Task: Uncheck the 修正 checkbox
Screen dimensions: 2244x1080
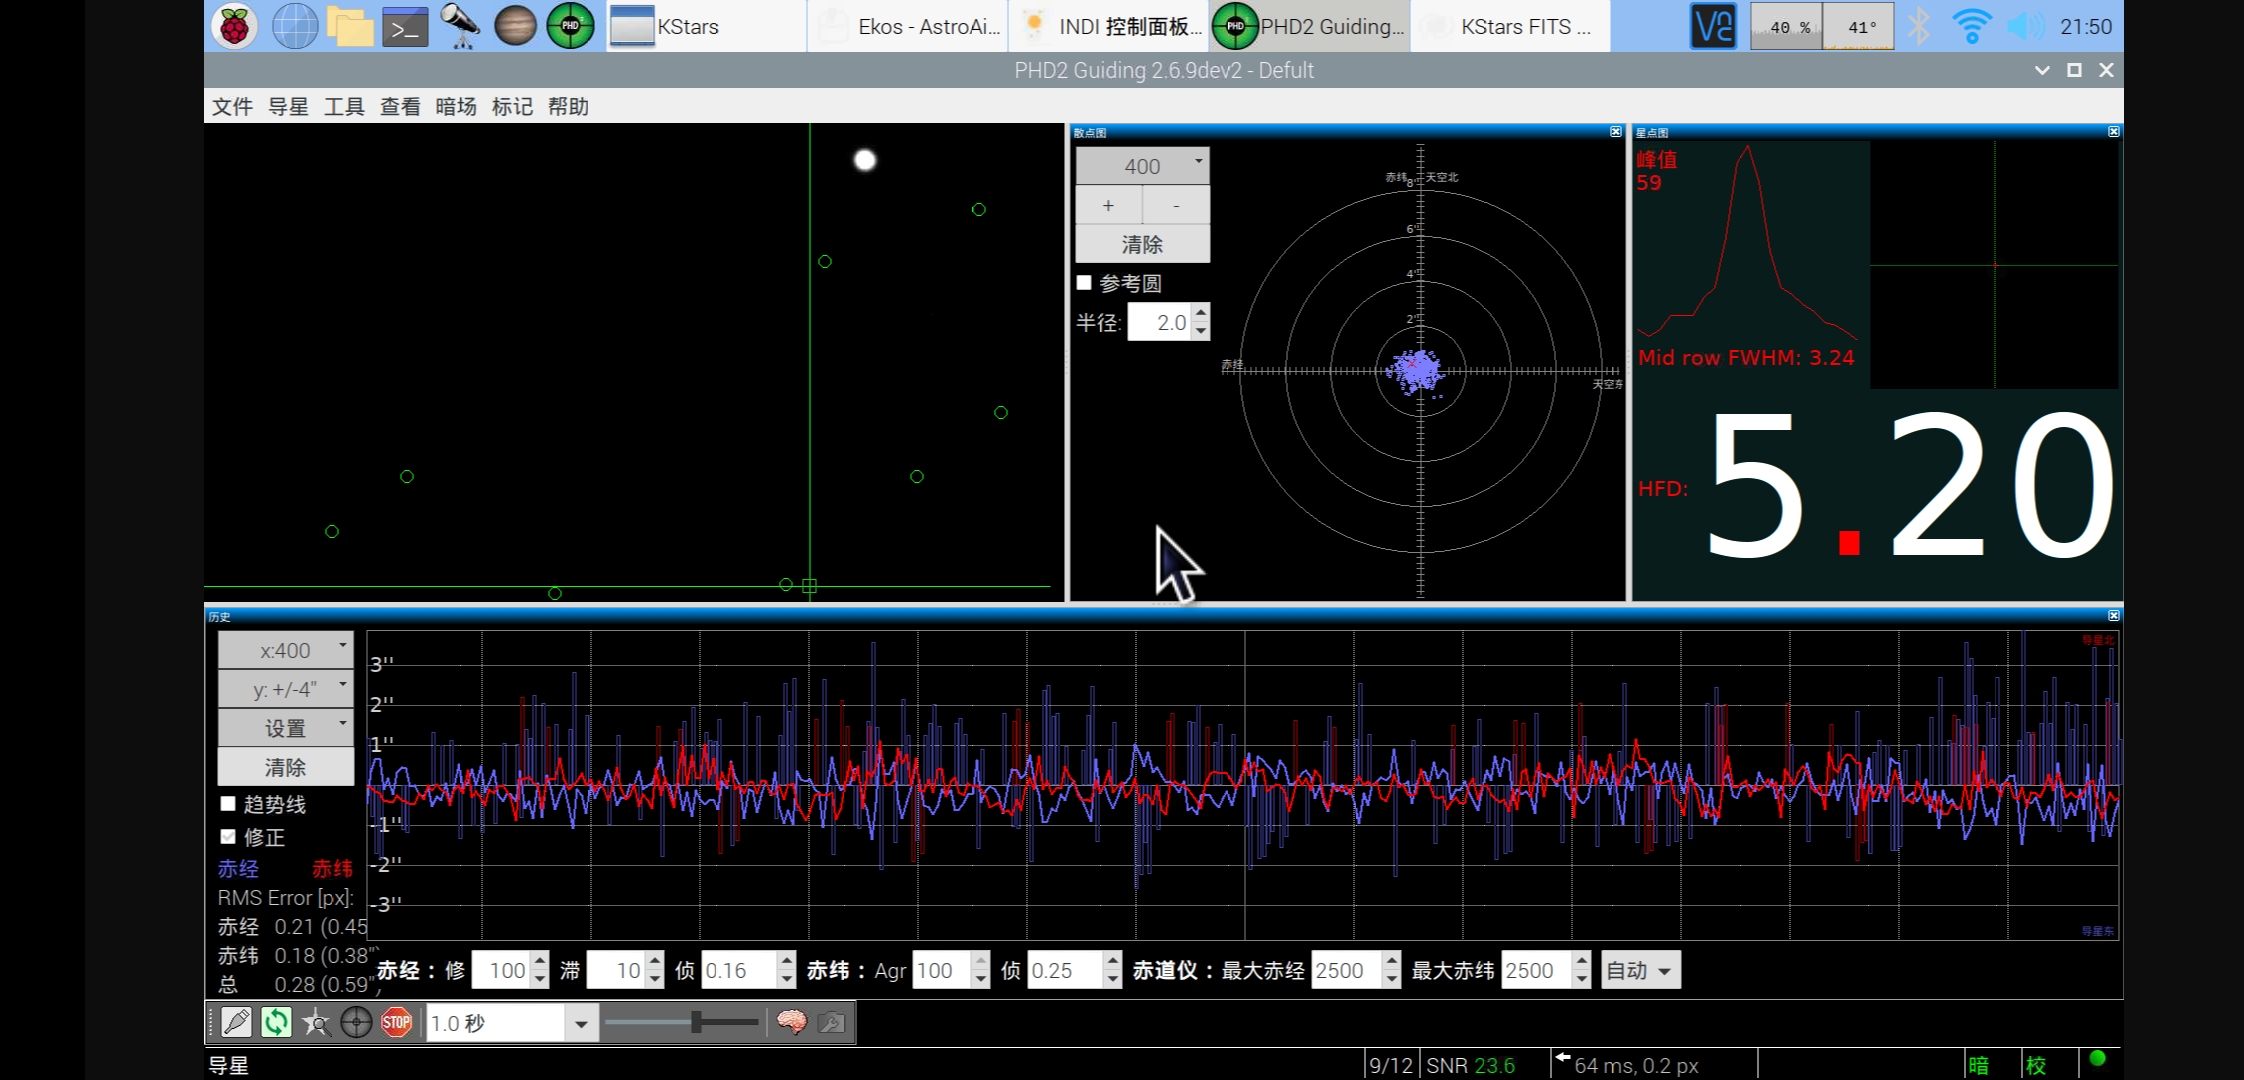Action: [x=228, y=837]
